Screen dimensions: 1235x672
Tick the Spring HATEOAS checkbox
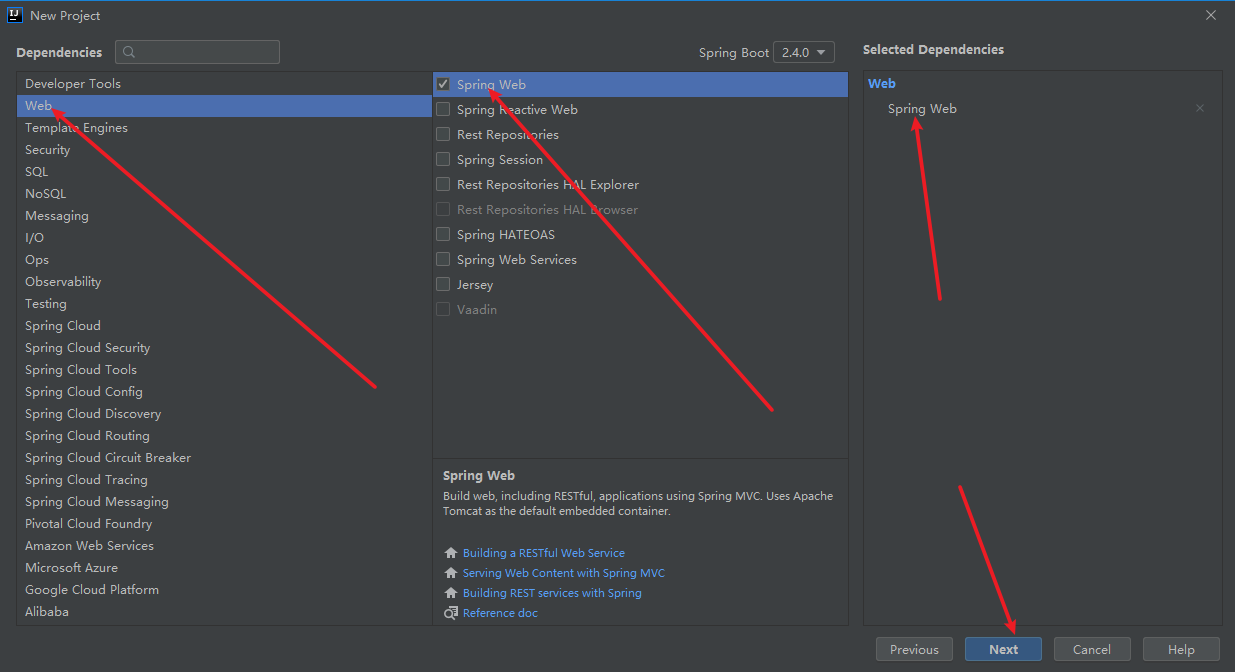pyautogui.click(x=443, y=235)
